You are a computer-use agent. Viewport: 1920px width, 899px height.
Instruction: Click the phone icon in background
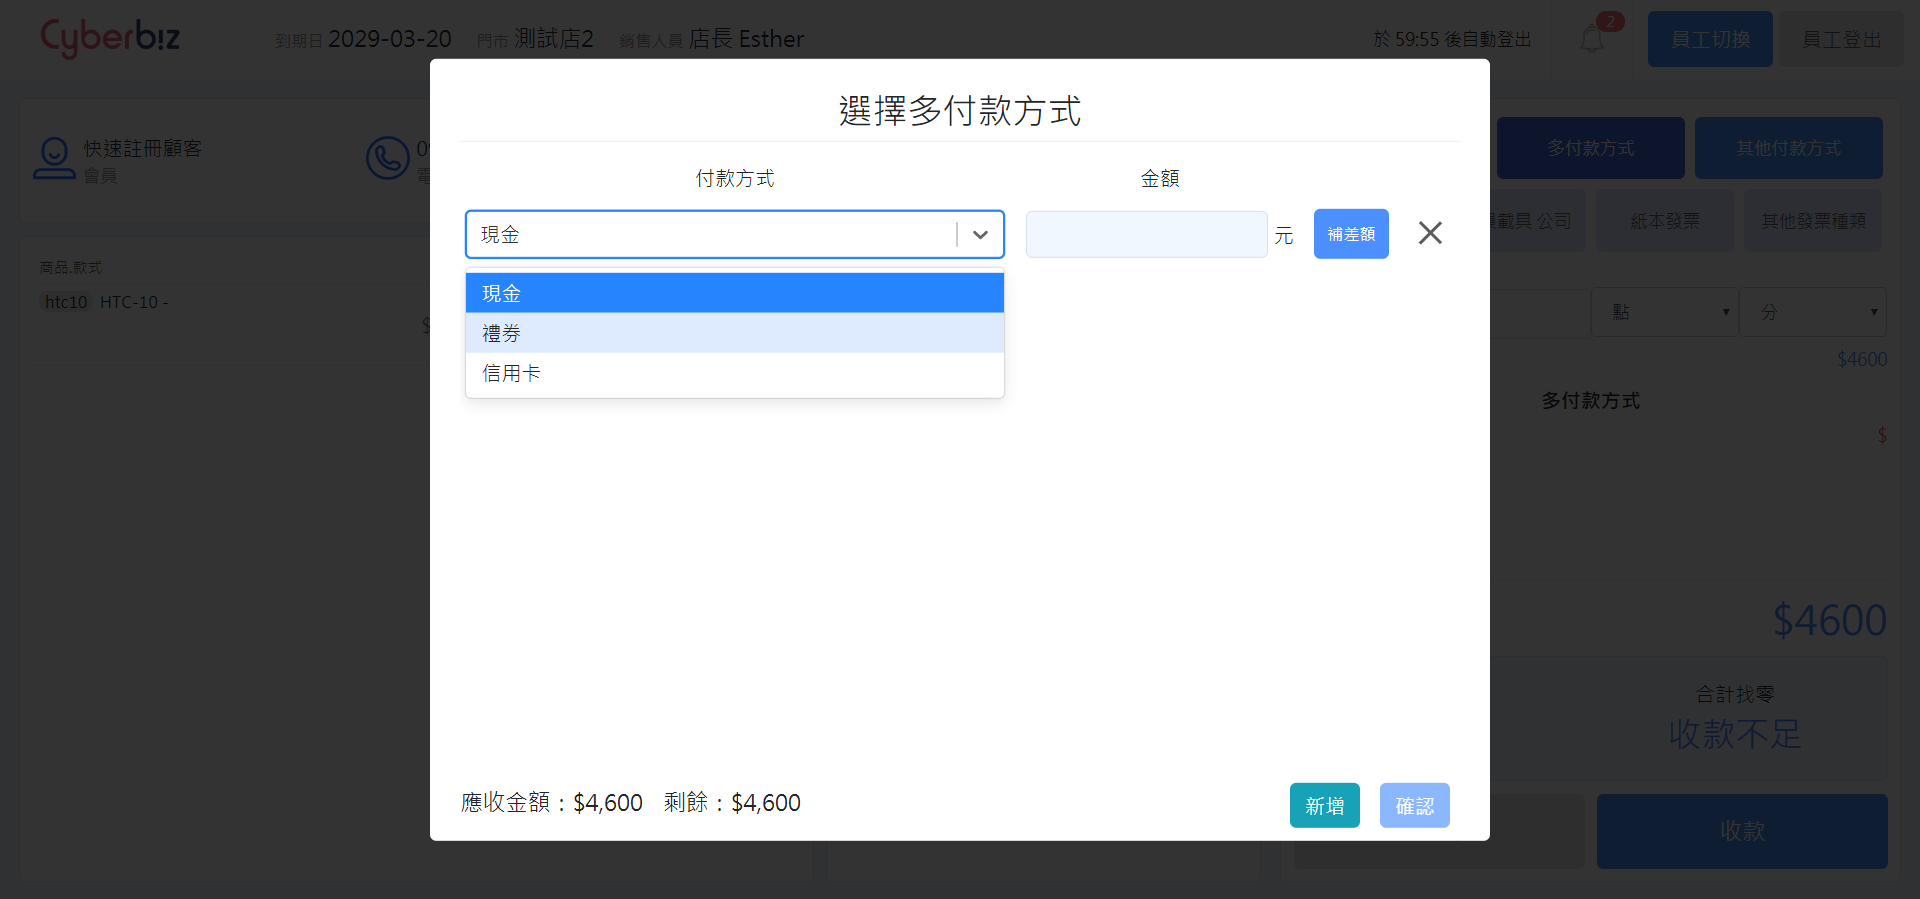pos(387,158)
